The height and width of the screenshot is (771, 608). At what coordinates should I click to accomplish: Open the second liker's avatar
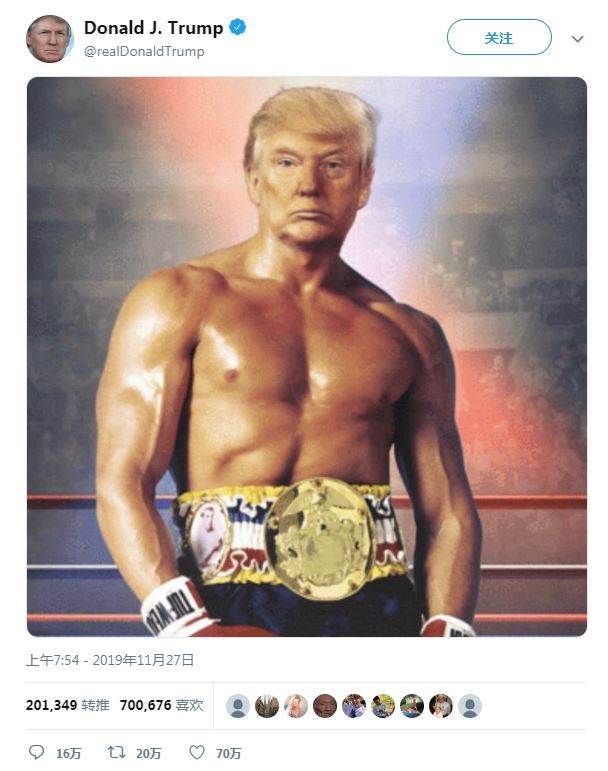[x=267, y=706]
